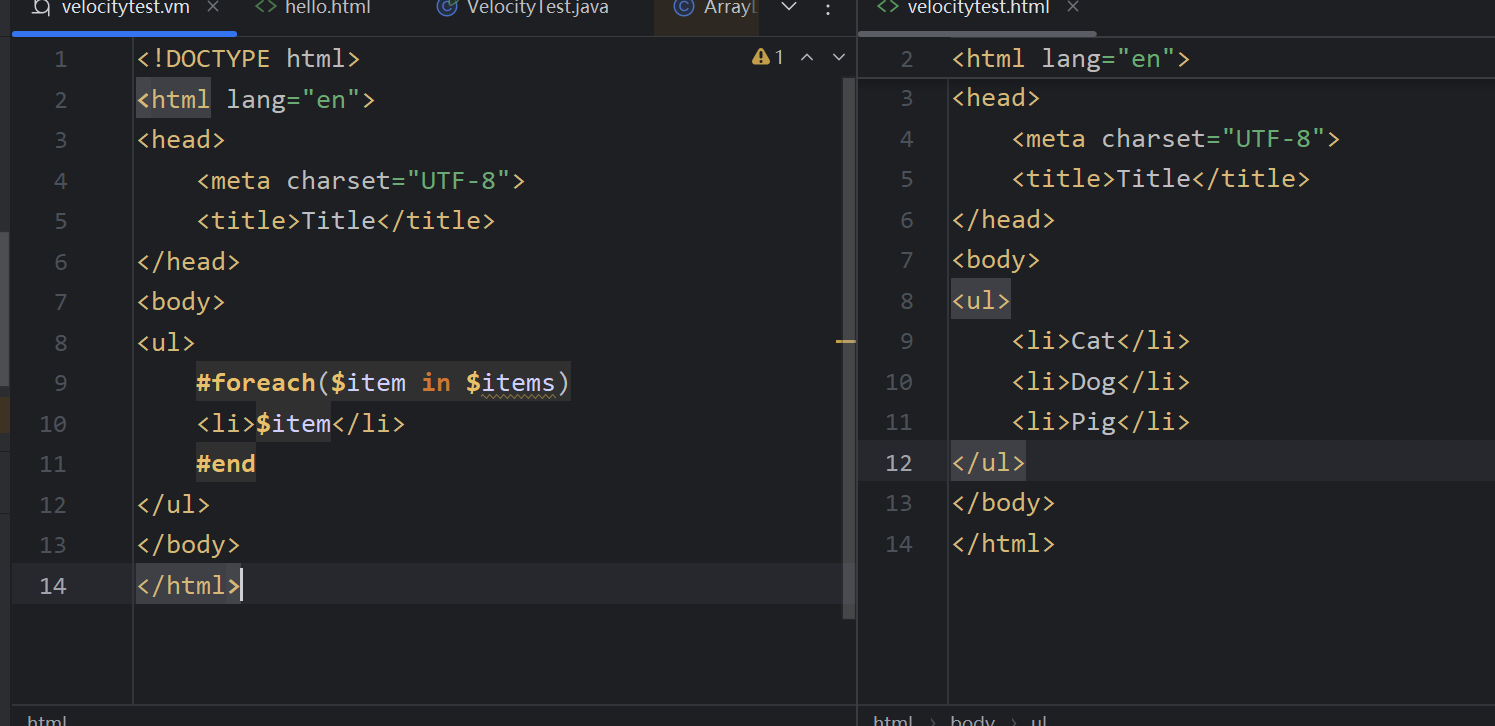
Task: Click the yellow warning stripe mark on scrollbar
Action: 846,342
